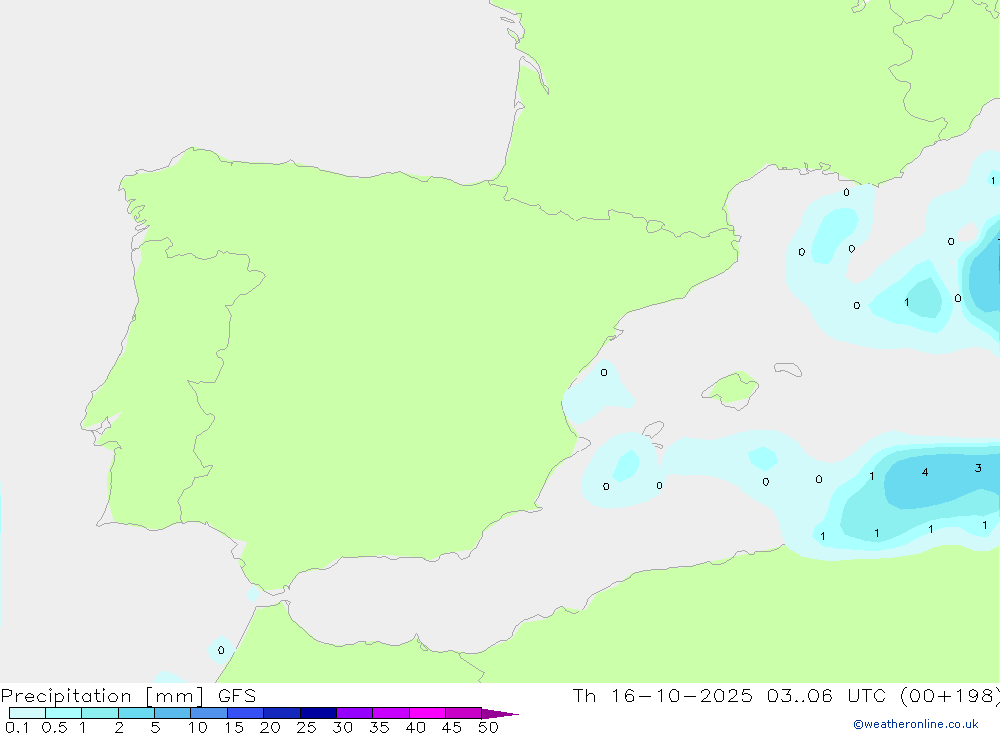
Task: Click the legend swatch between 45 and 50
Action: (464, 713)
